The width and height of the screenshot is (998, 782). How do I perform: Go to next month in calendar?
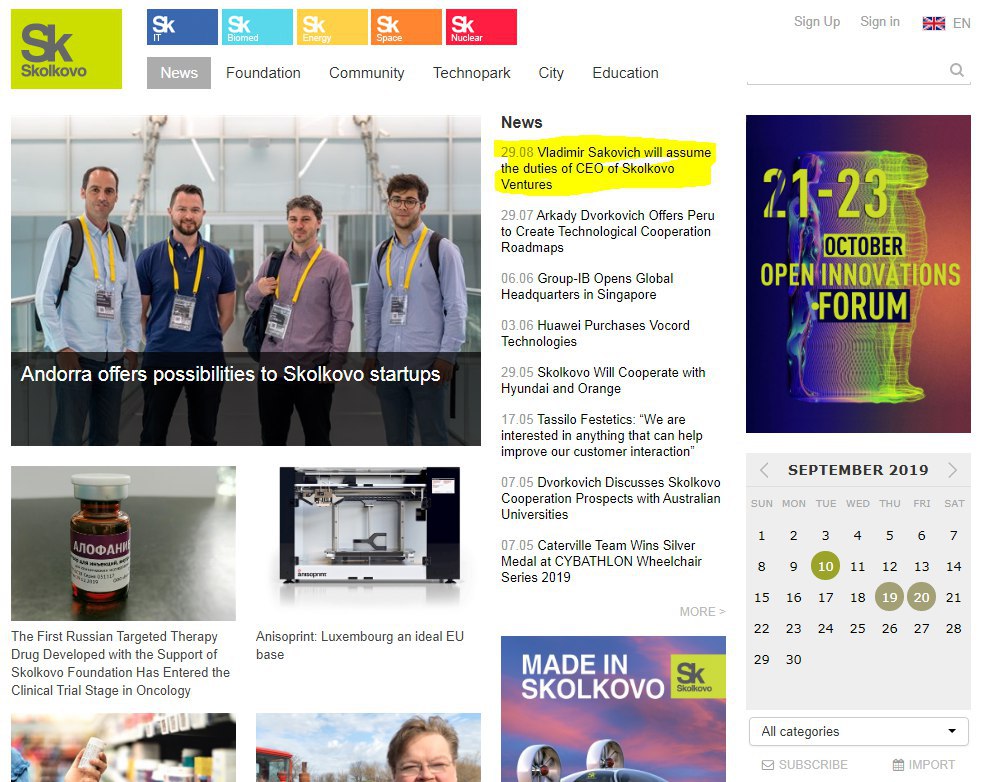952,470
